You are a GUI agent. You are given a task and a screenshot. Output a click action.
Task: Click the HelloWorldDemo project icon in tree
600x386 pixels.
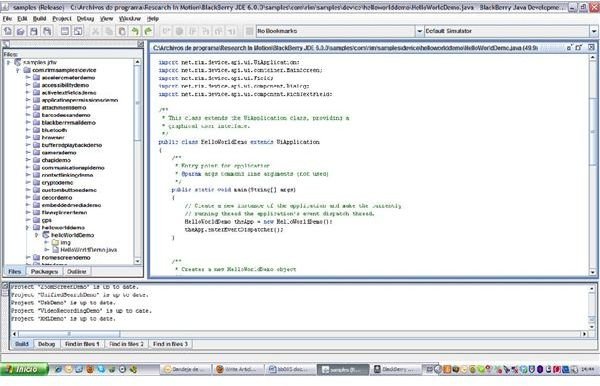[x=46, y=235]
